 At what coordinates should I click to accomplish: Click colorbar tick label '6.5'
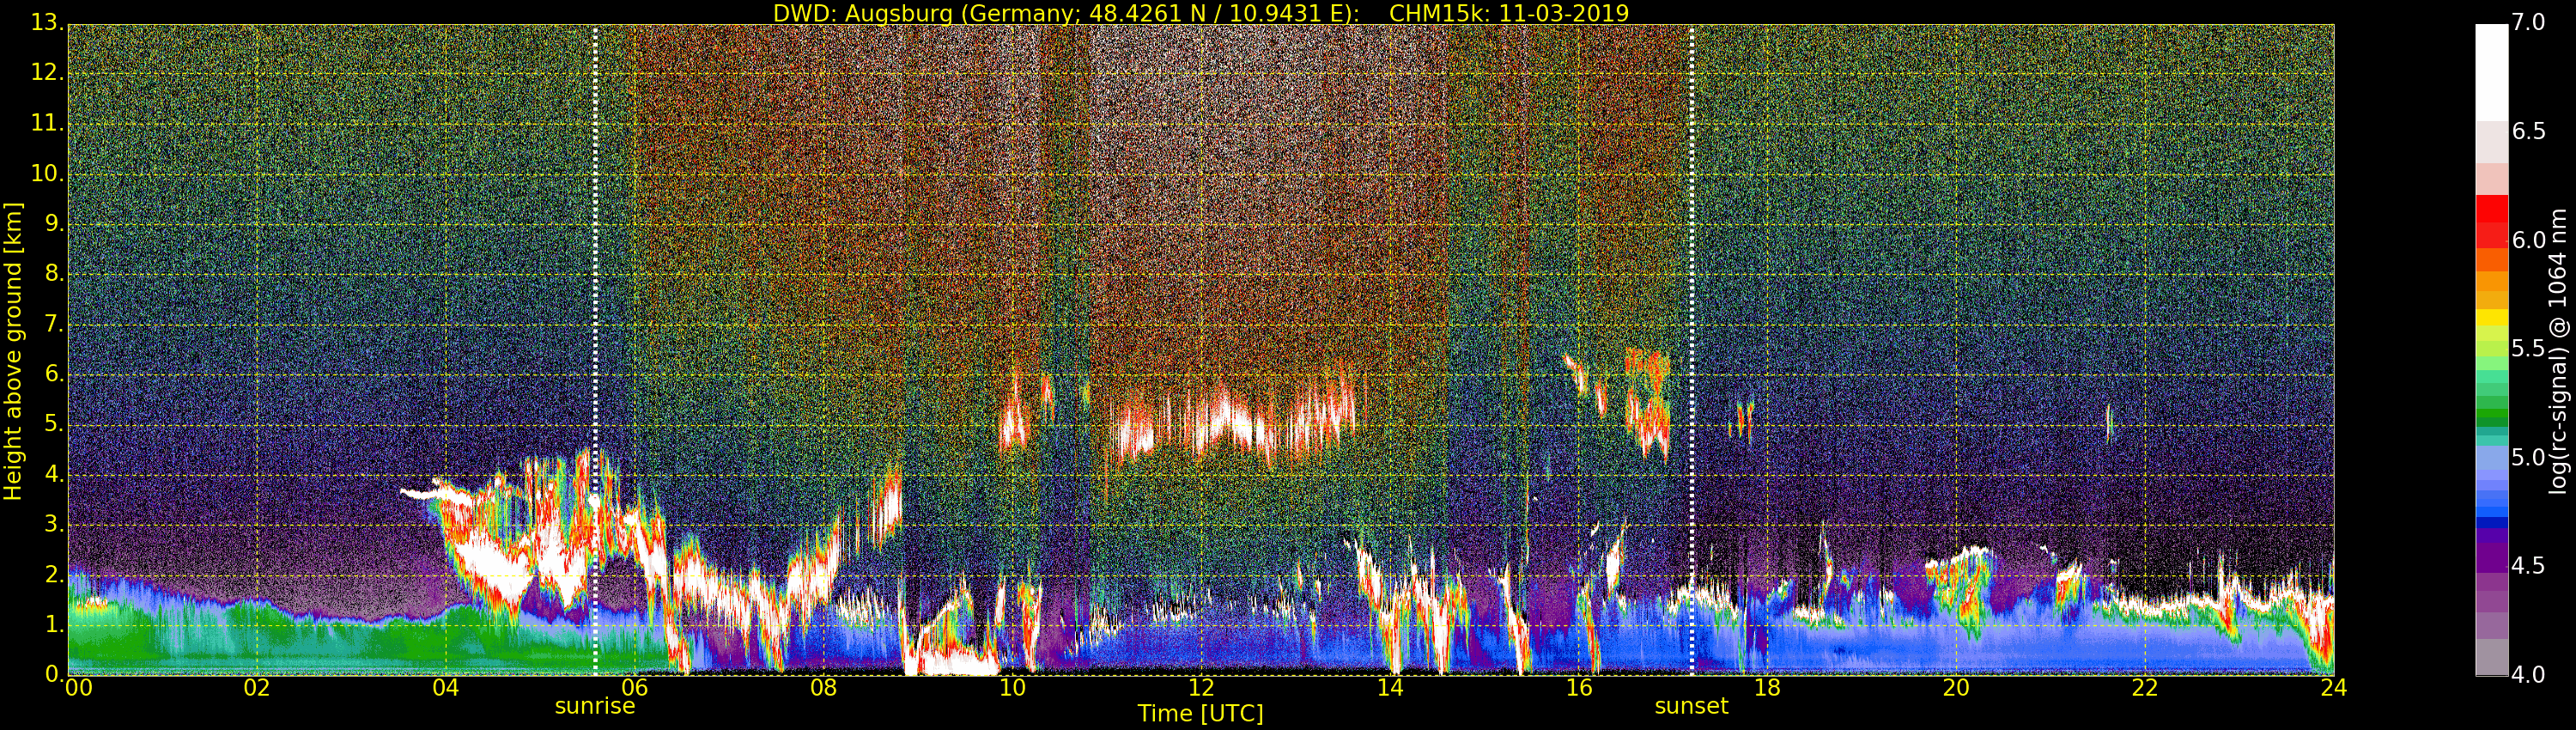point(2528,131)
